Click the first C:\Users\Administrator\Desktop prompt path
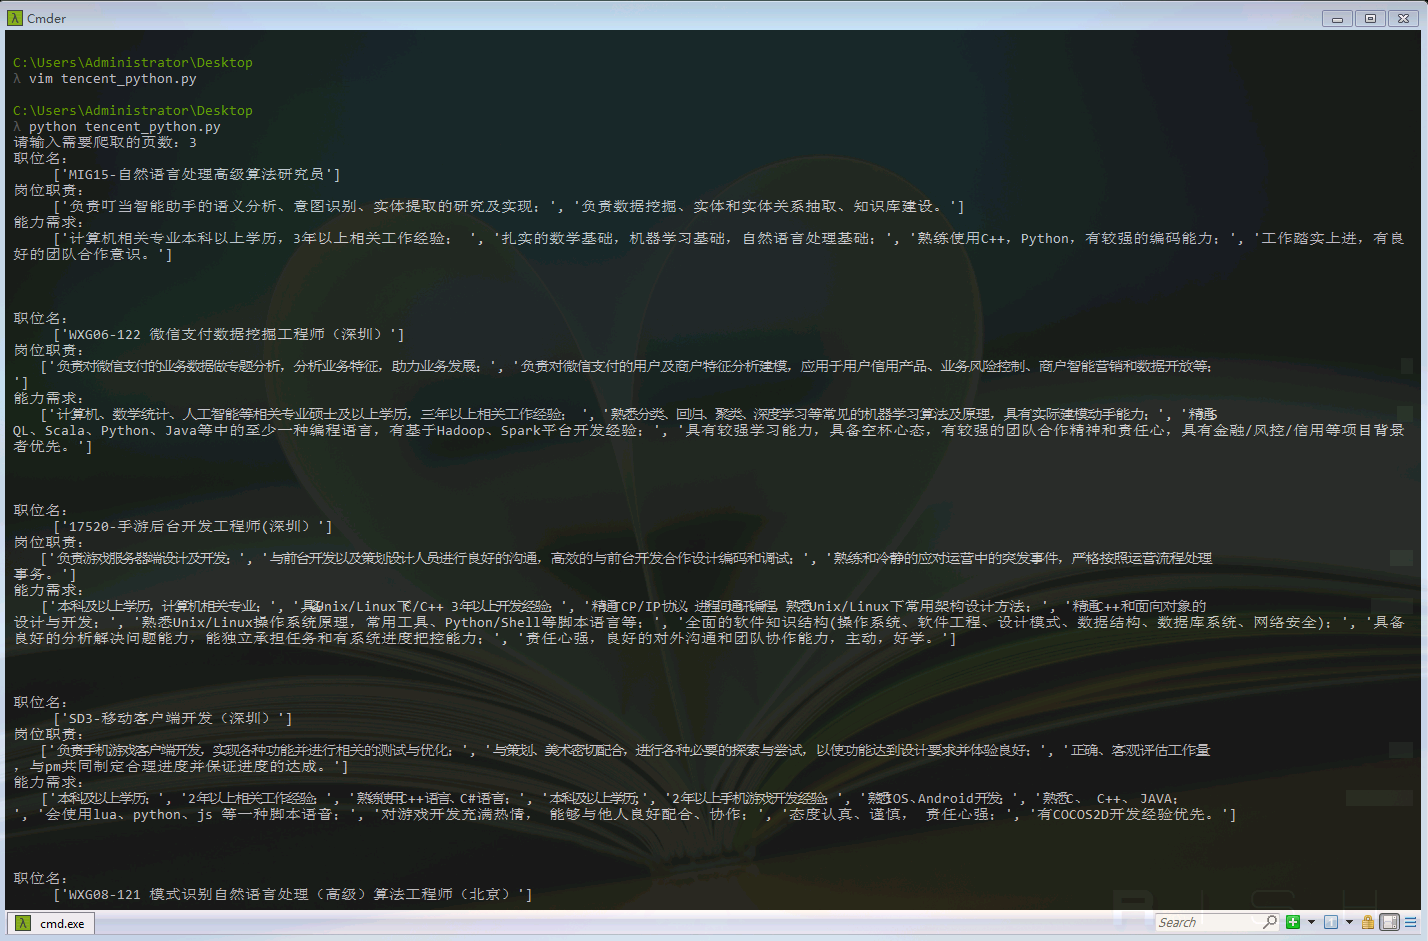This screenshot has width=1428, height=941. click(x=133, y=62)
